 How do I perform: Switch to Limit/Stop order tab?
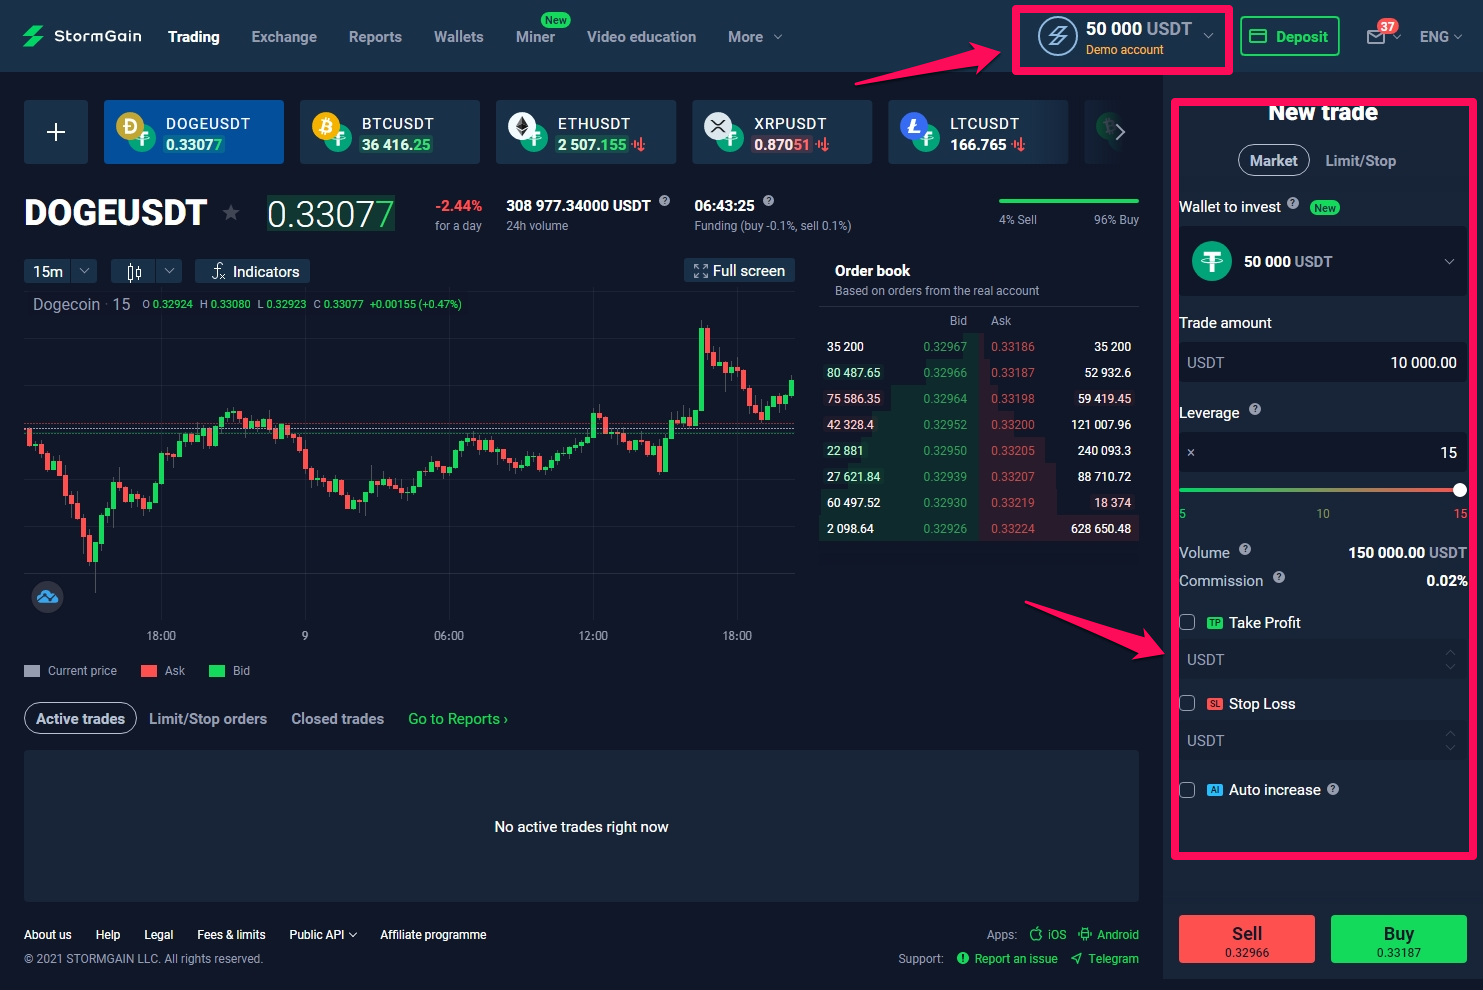[1360, 160]
